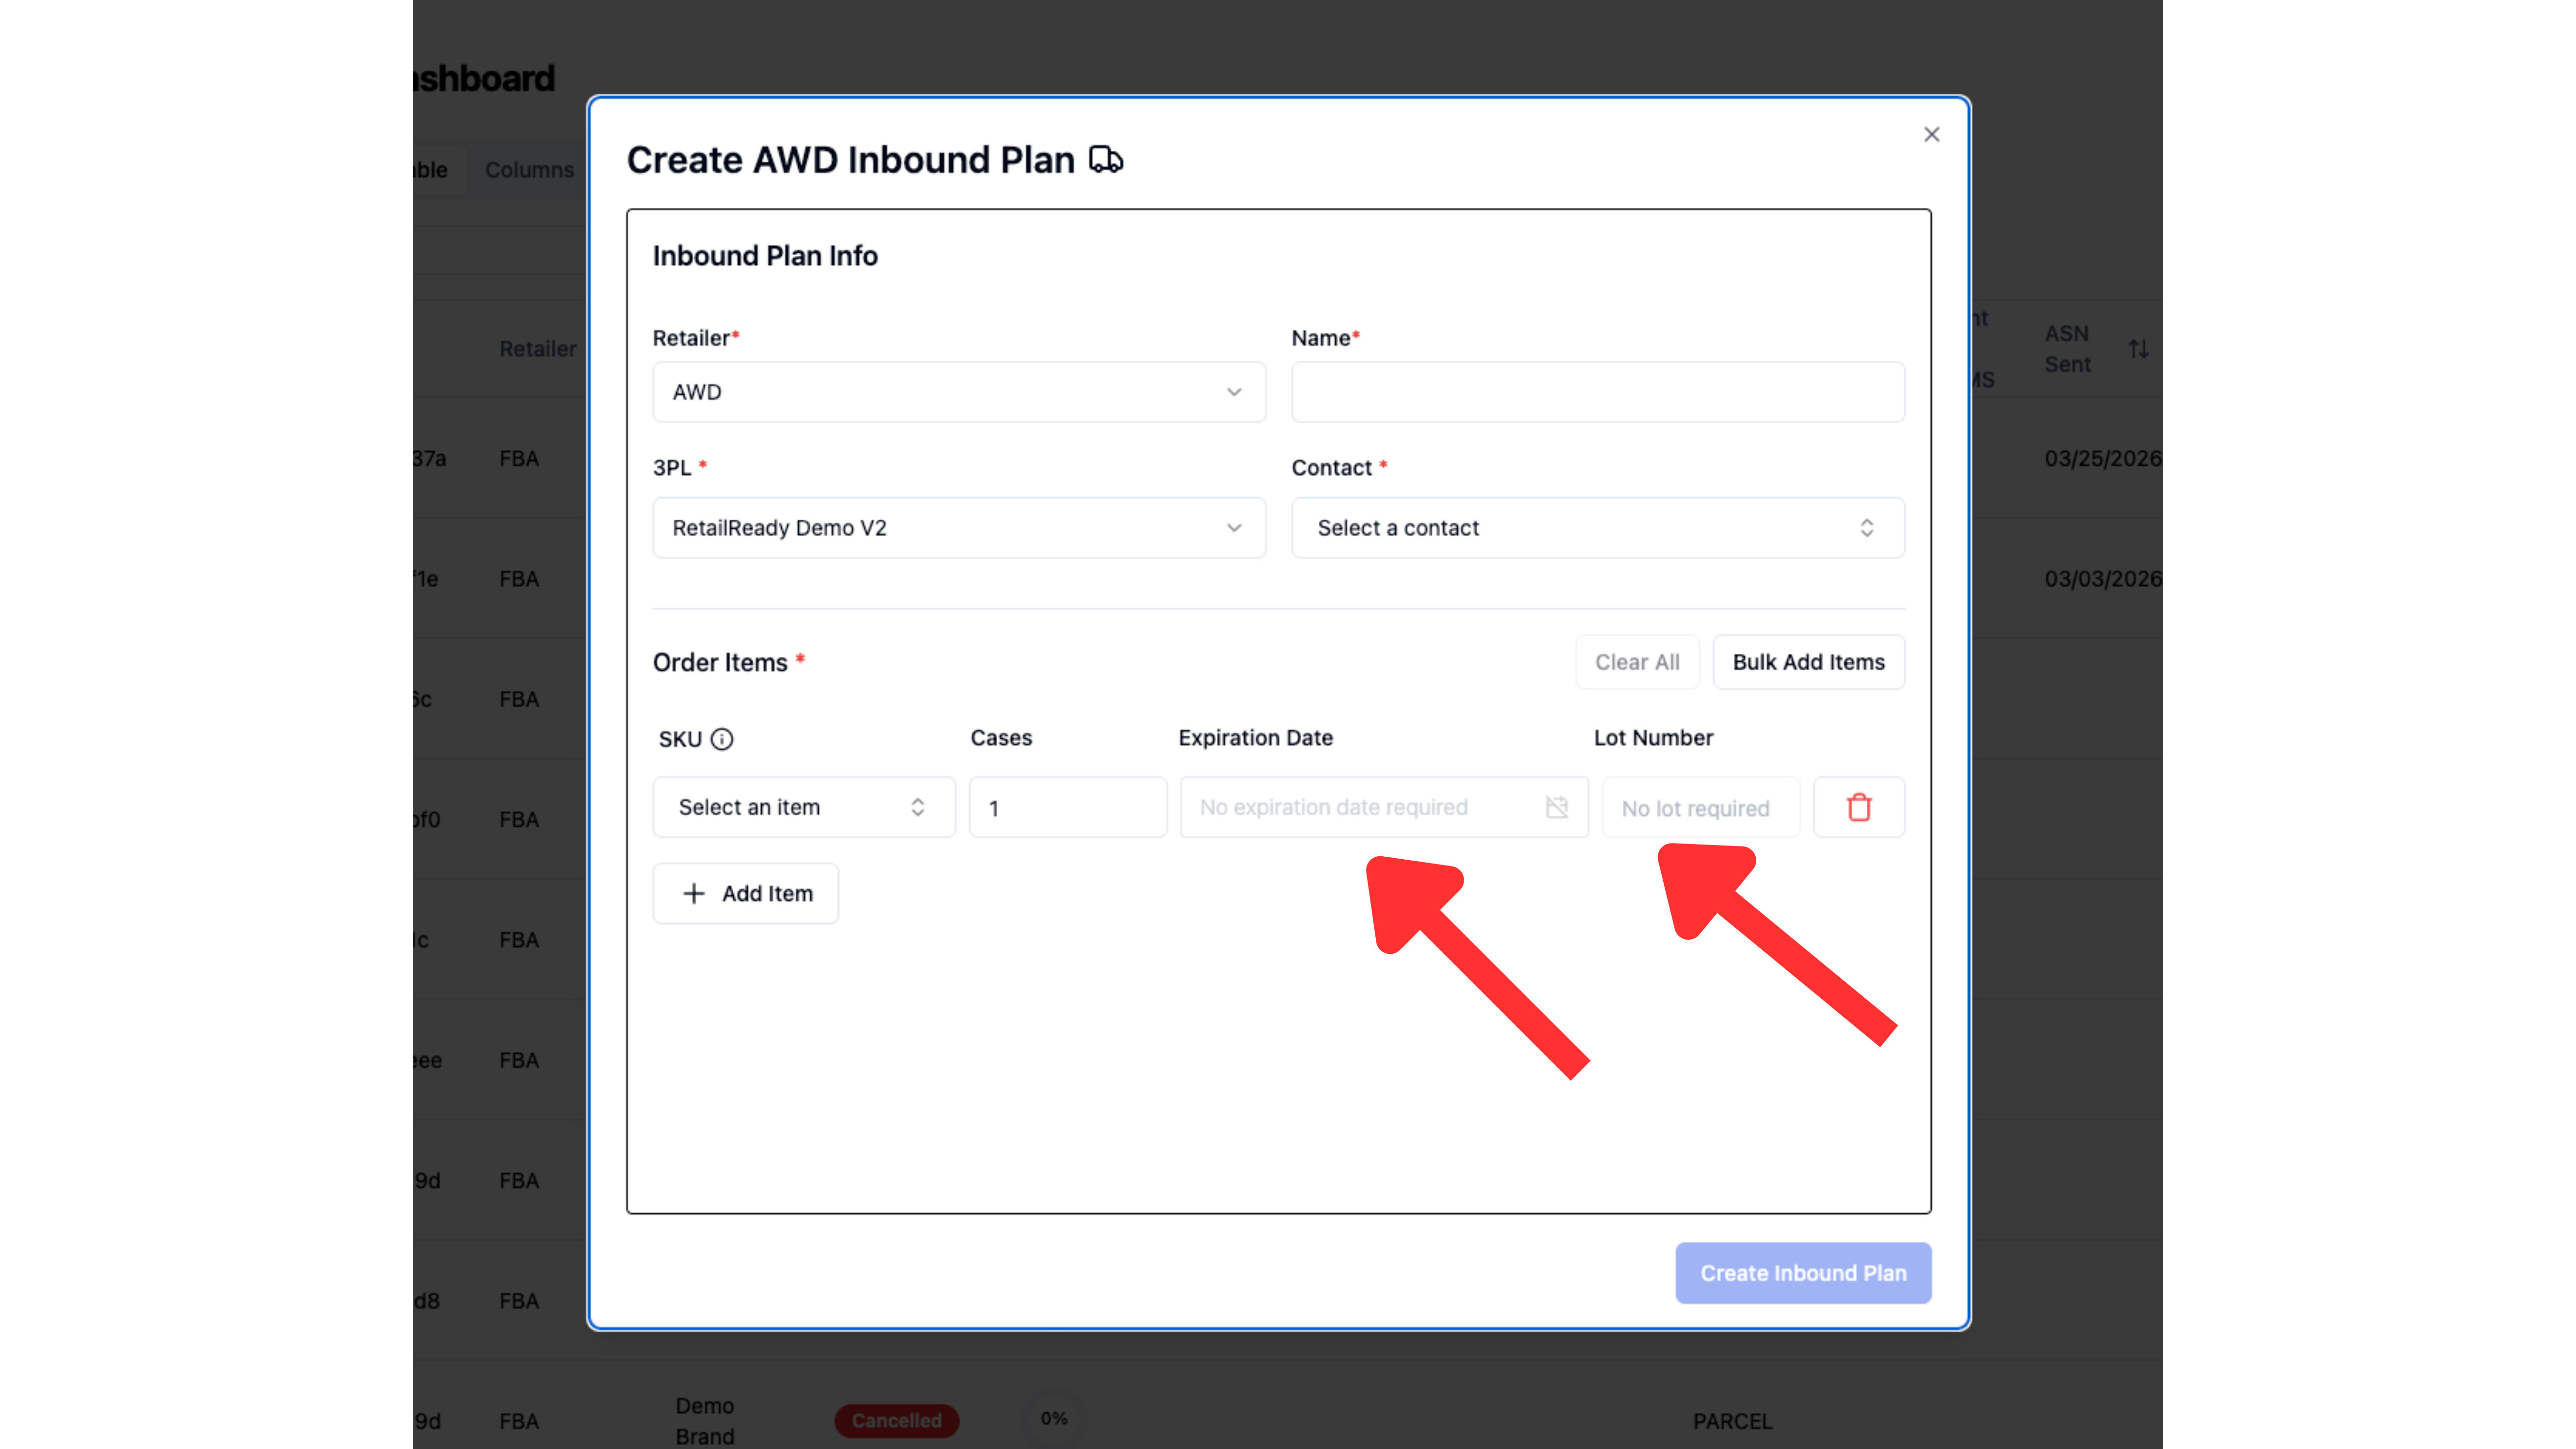This screenshot has height=1449, width=2576.
Task: Click into the Name input field
Action: coord(1597,392)
